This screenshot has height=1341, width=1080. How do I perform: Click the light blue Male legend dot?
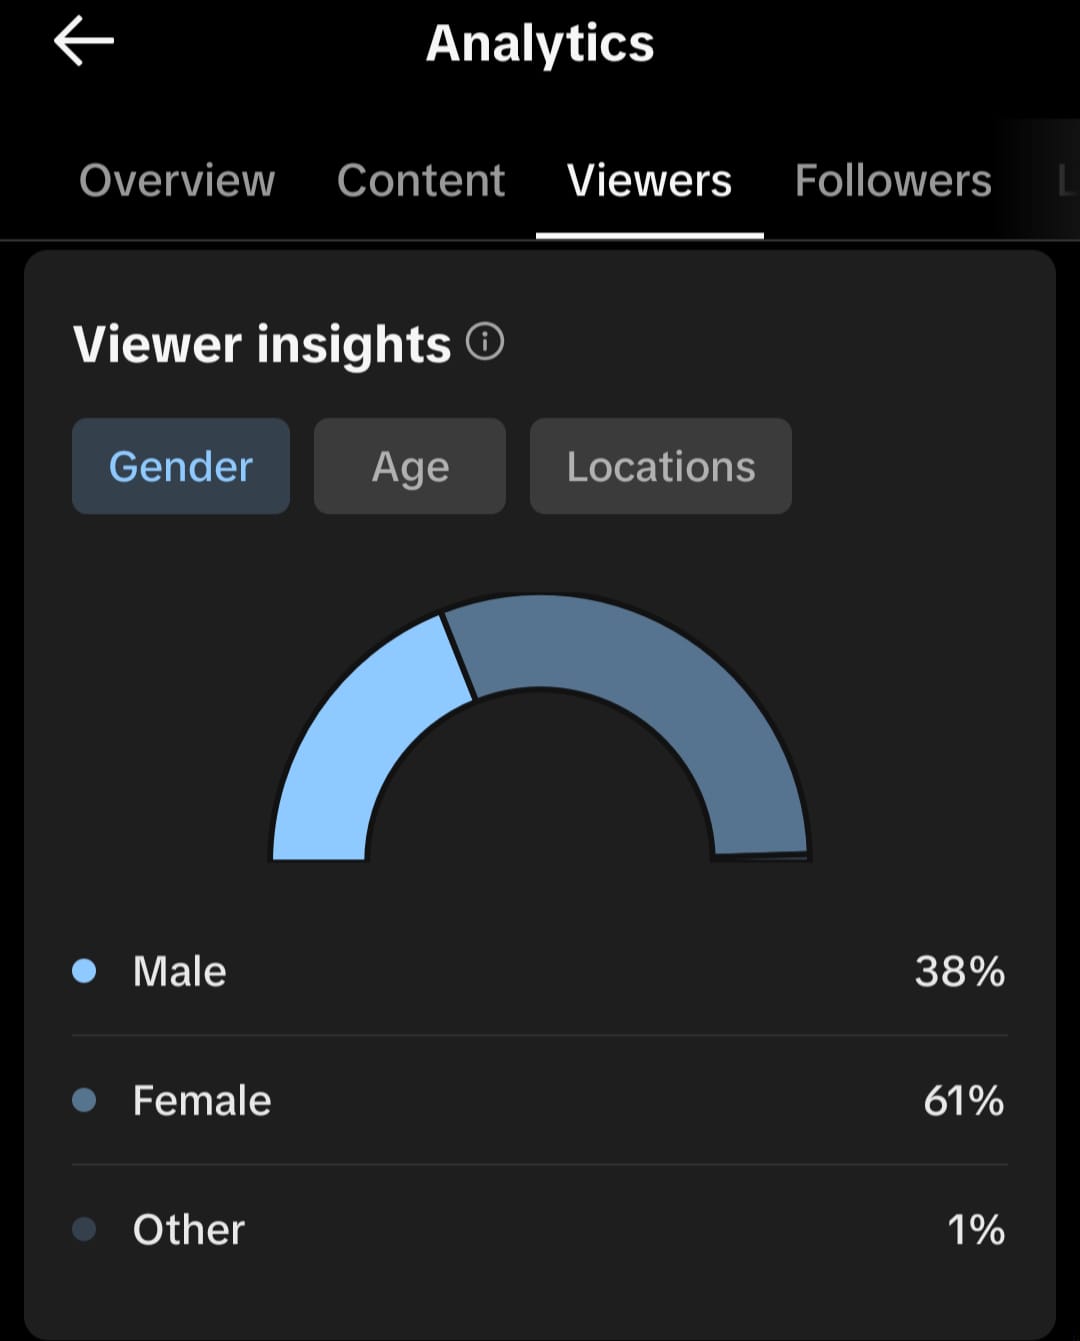[85, 971]
